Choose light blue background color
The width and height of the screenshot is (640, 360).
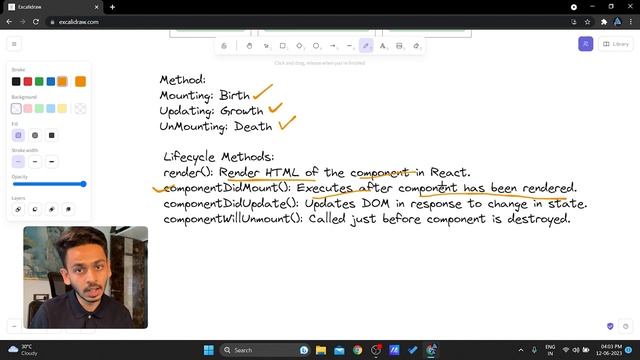(51, 109)
